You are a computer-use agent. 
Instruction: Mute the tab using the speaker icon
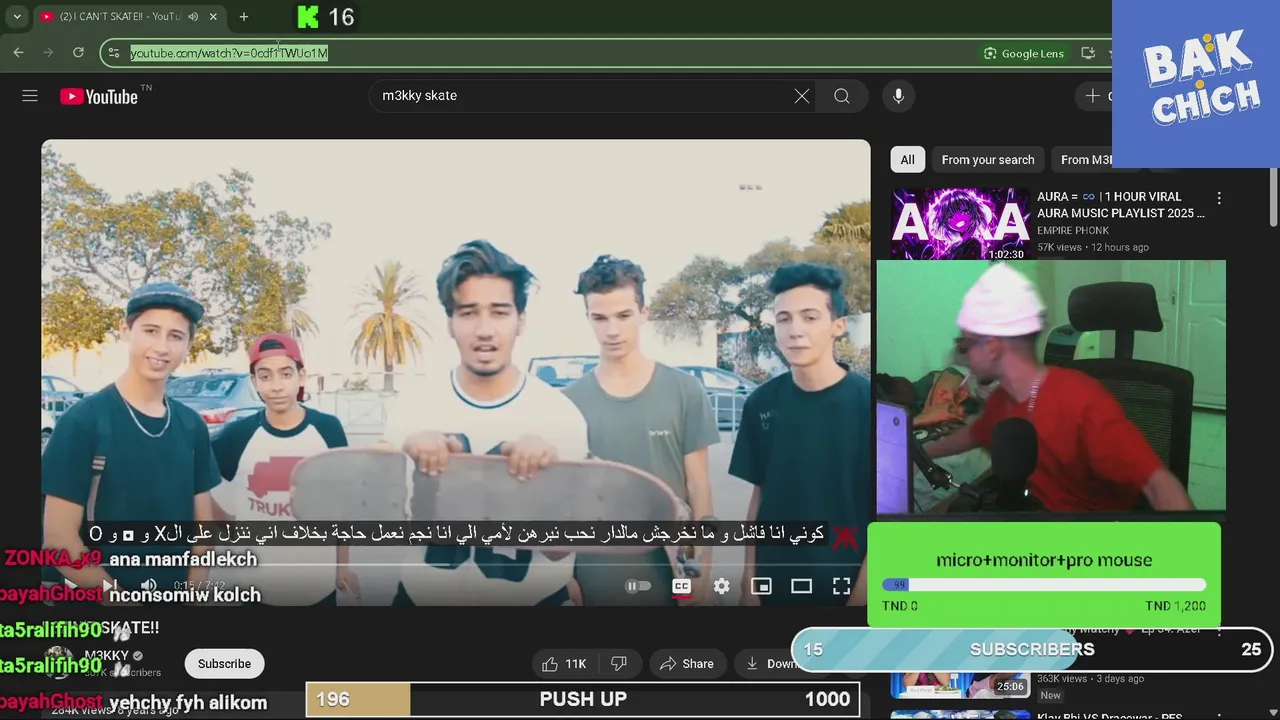[x=193, y=17]
